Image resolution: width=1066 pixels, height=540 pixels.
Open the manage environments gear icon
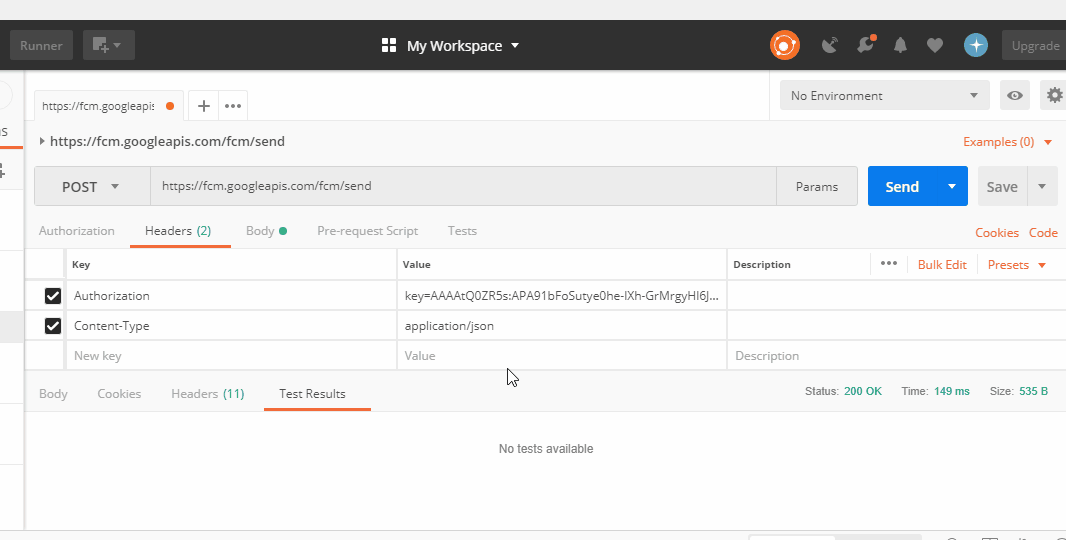pos(1054,96)
